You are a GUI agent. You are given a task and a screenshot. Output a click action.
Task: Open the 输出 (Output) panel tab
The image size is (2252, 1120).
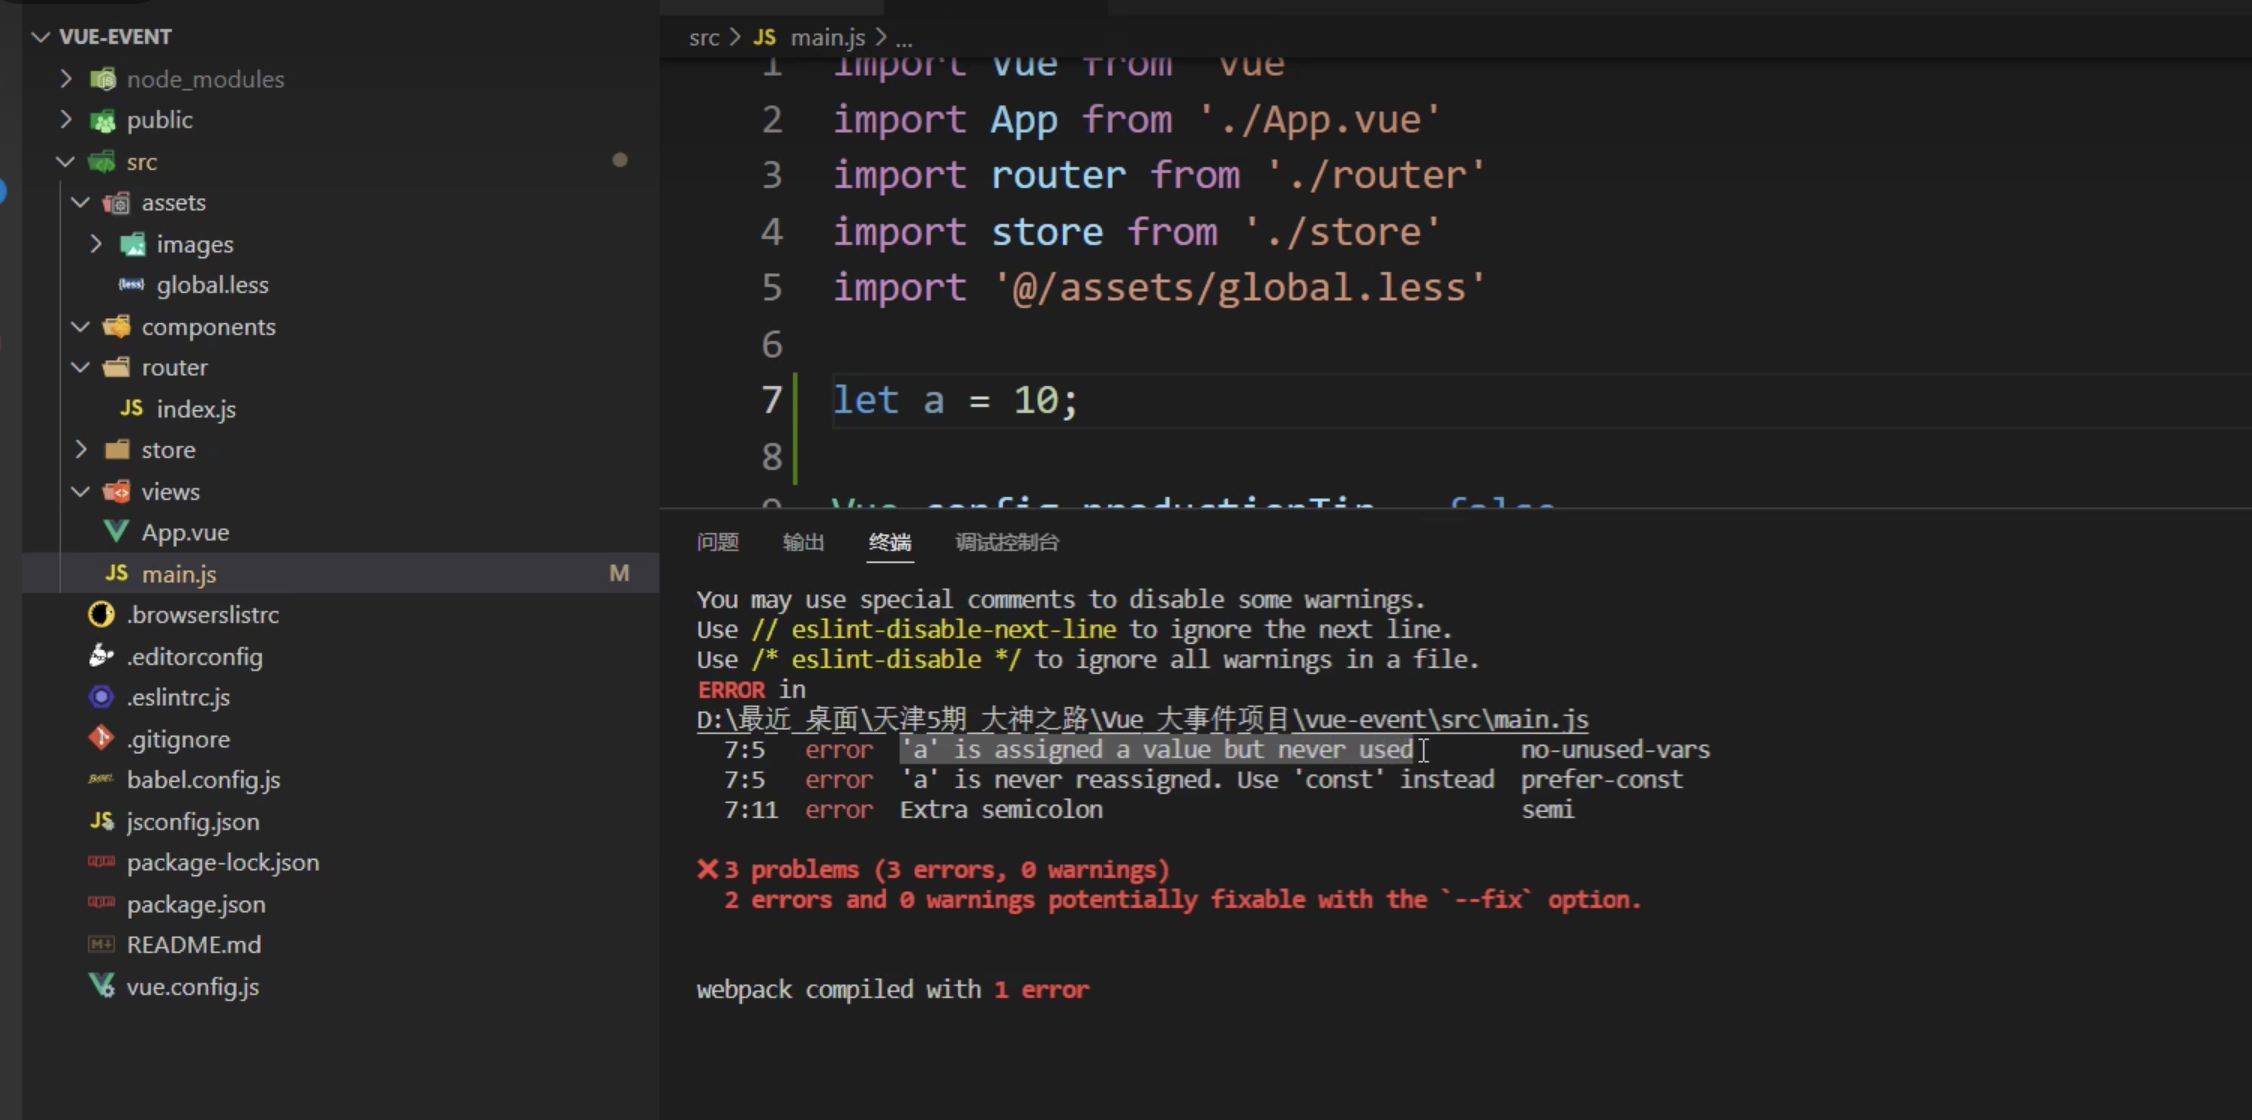click(803, 542)
